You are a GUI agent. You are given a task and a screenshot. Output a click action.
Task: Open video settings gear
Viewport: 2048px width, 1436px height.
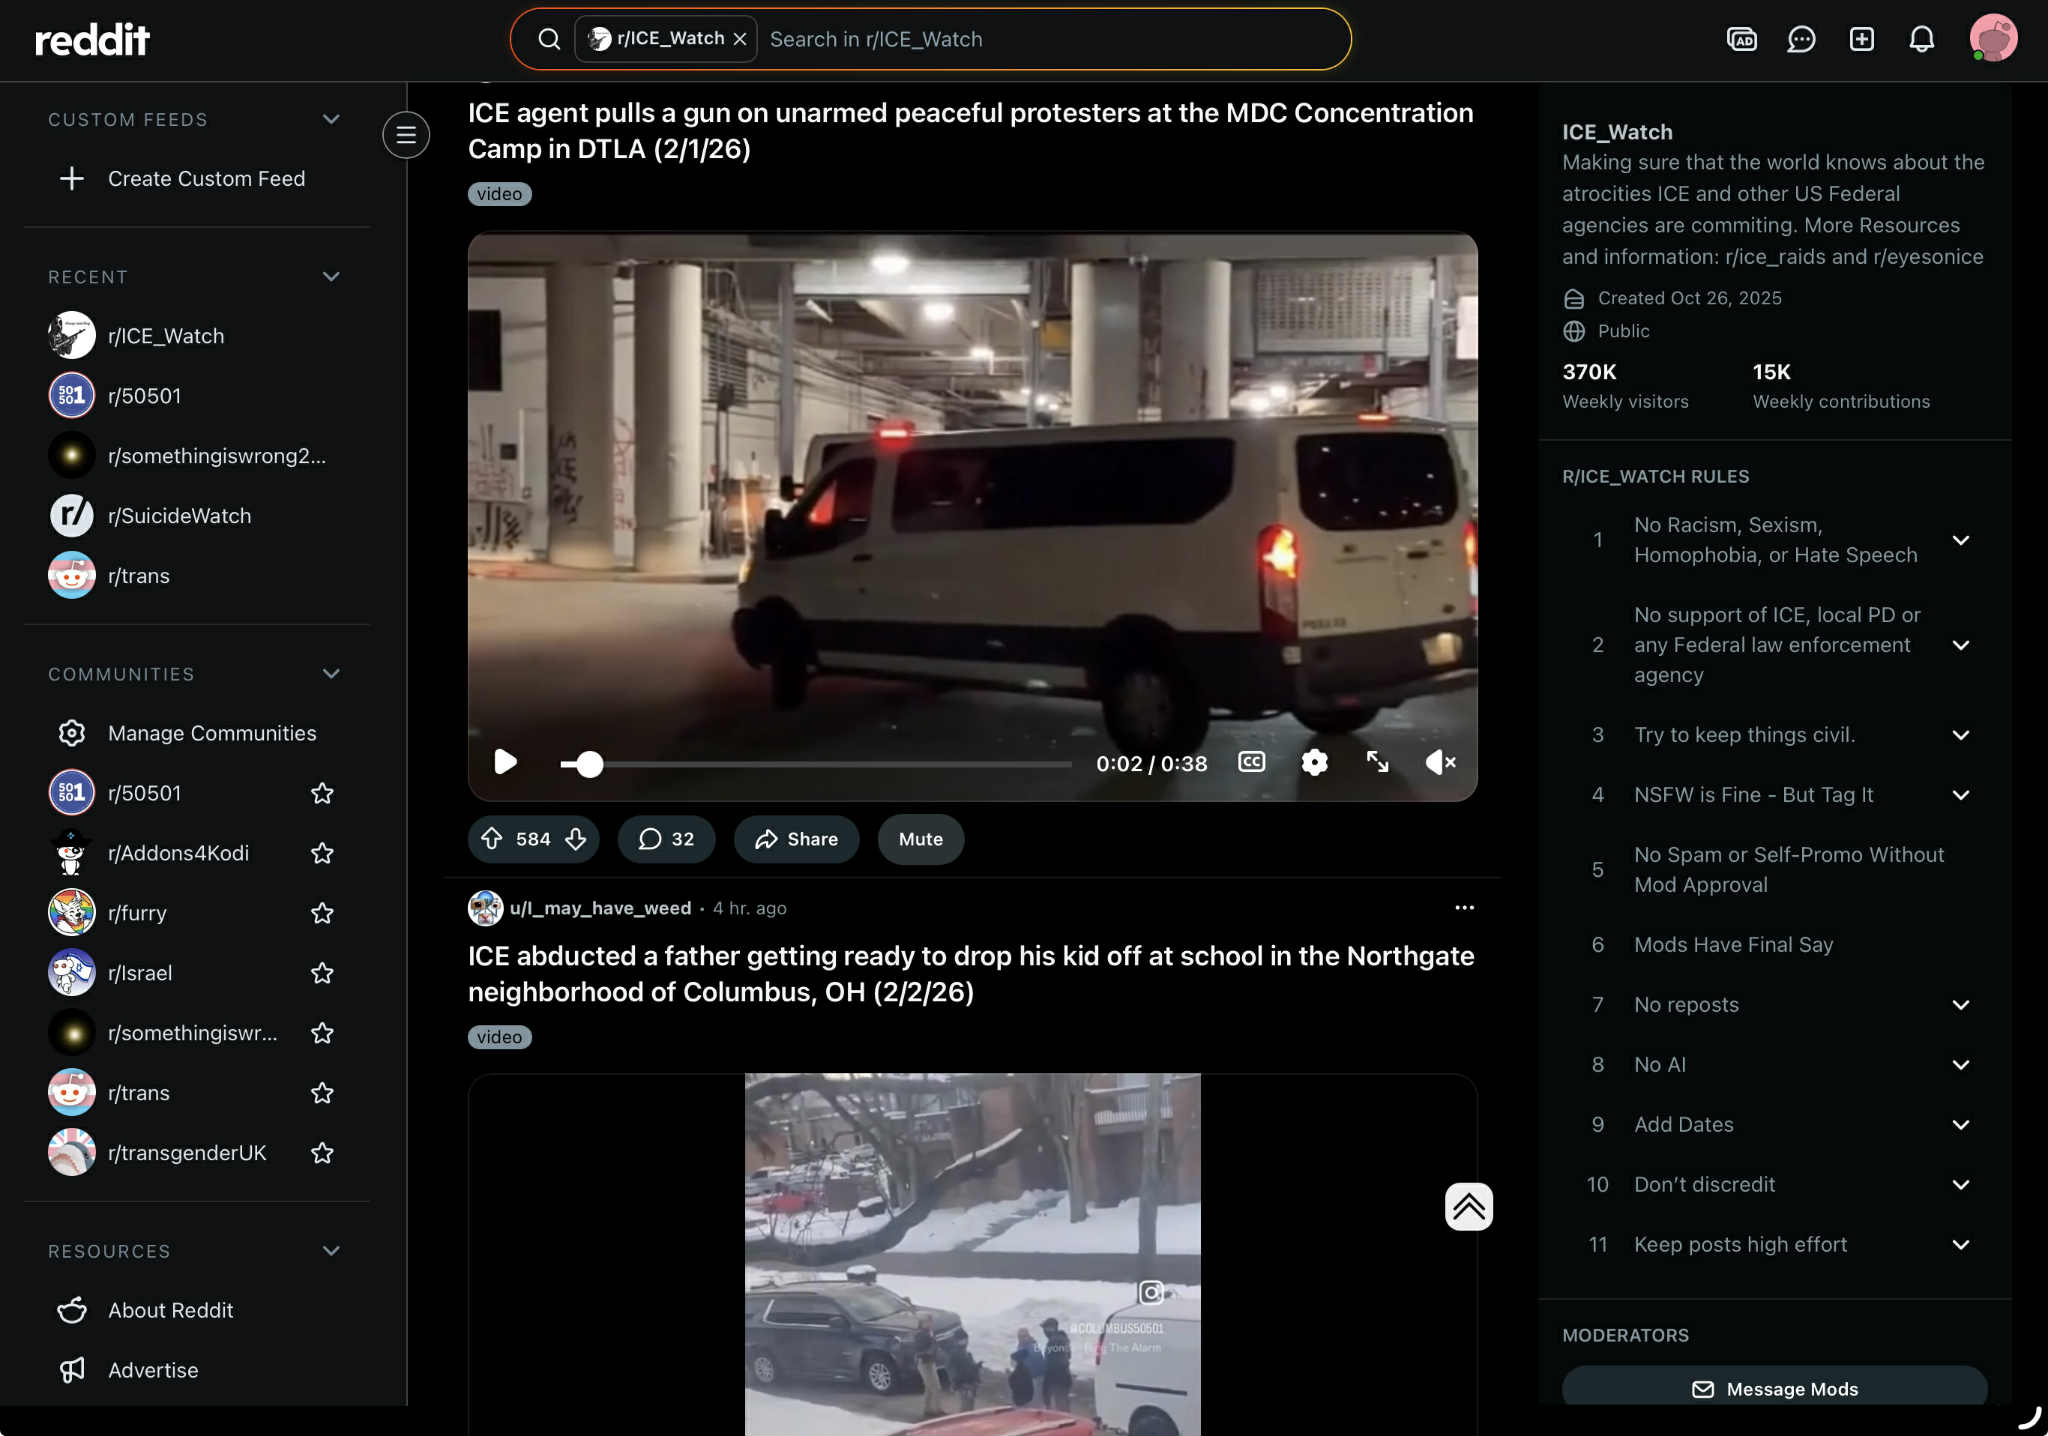tap(1314, 763)
